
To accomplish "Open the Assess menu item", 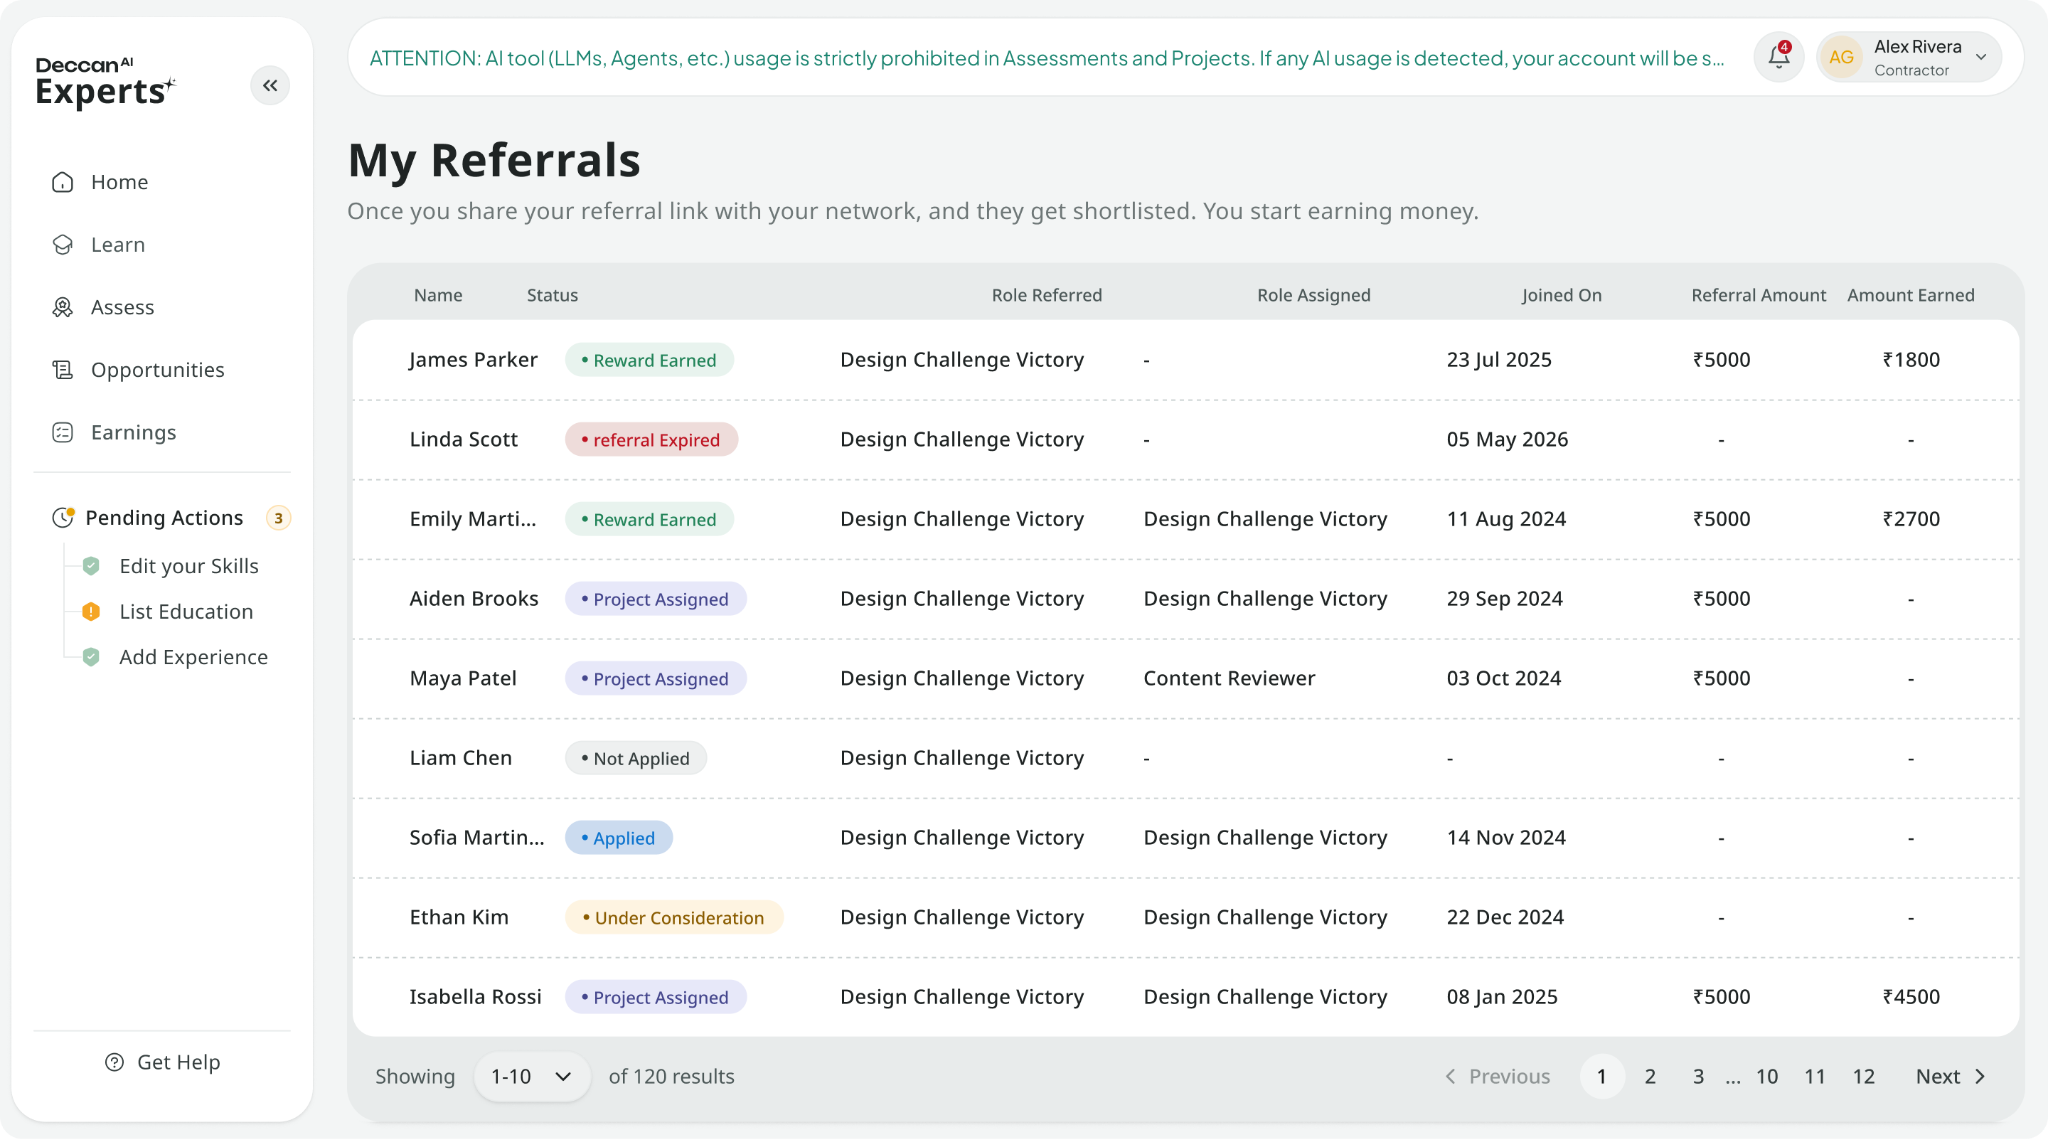I will pyautogui.click(x=122, y=307).
